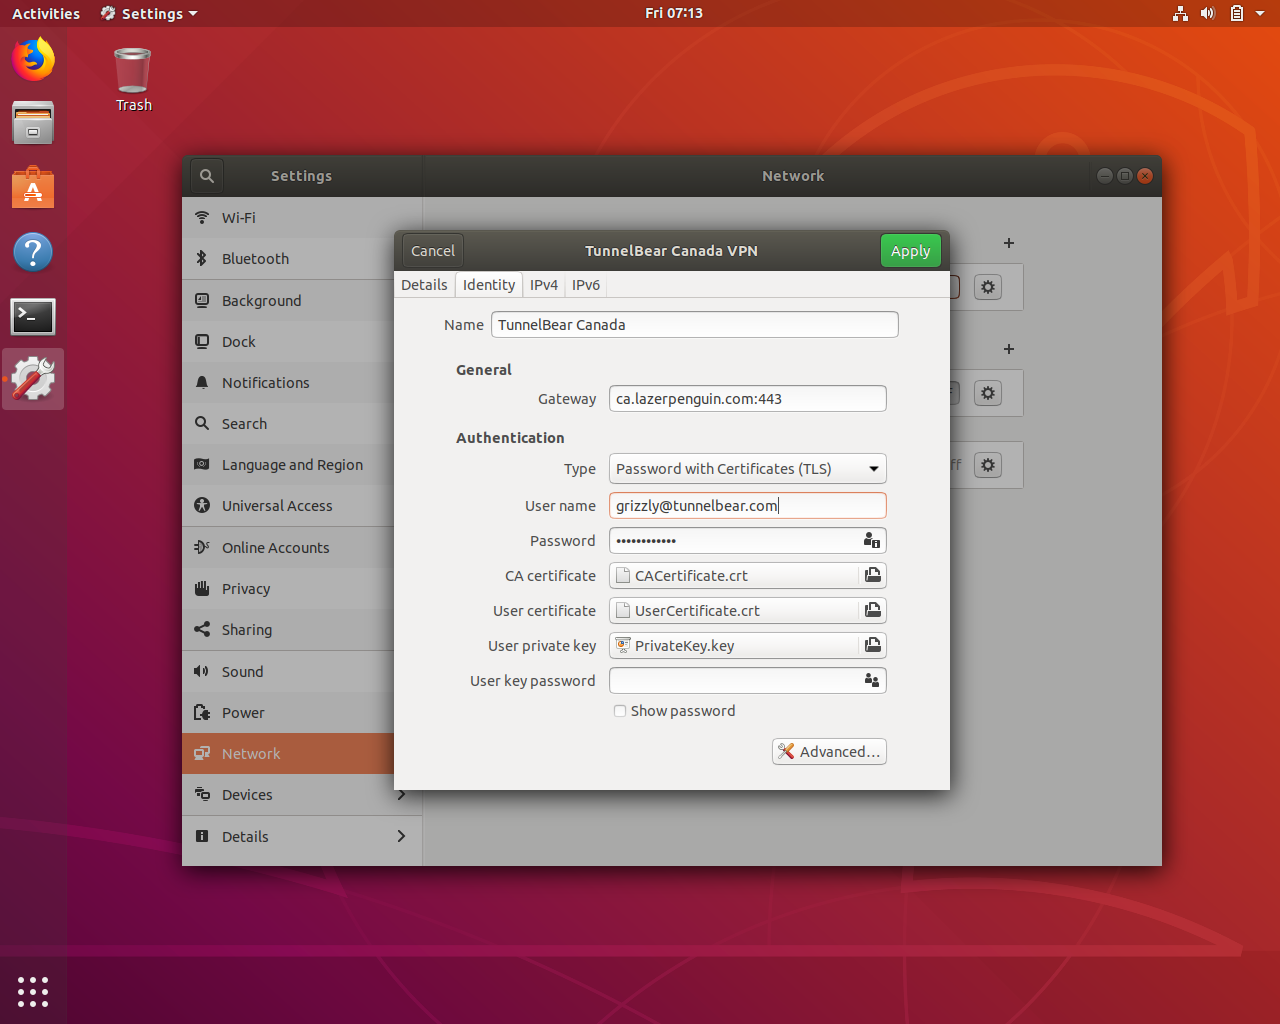Click the volume icon in top bar
Image resolution: width=1280 pixels, height=1024 pixels.
(x=1208, y=13)
